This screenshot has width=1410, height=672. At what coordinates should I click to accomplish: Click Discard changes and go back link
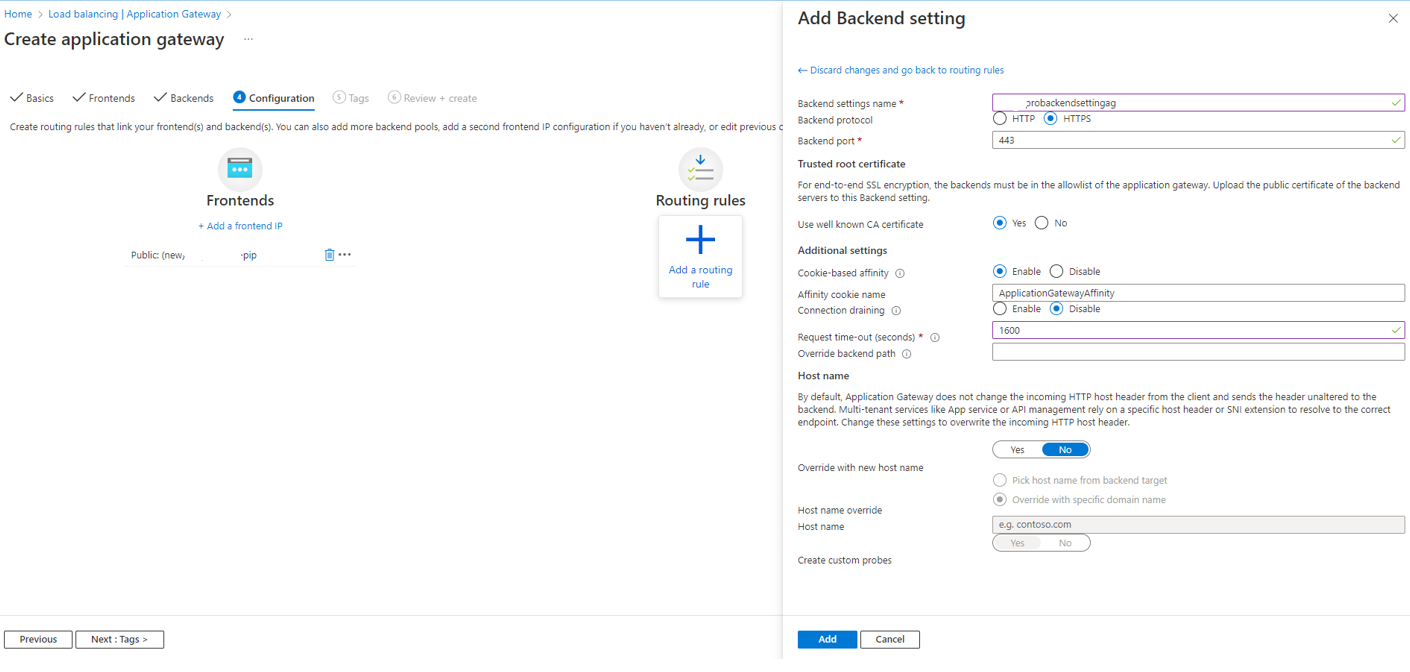(x=901, y=70)
